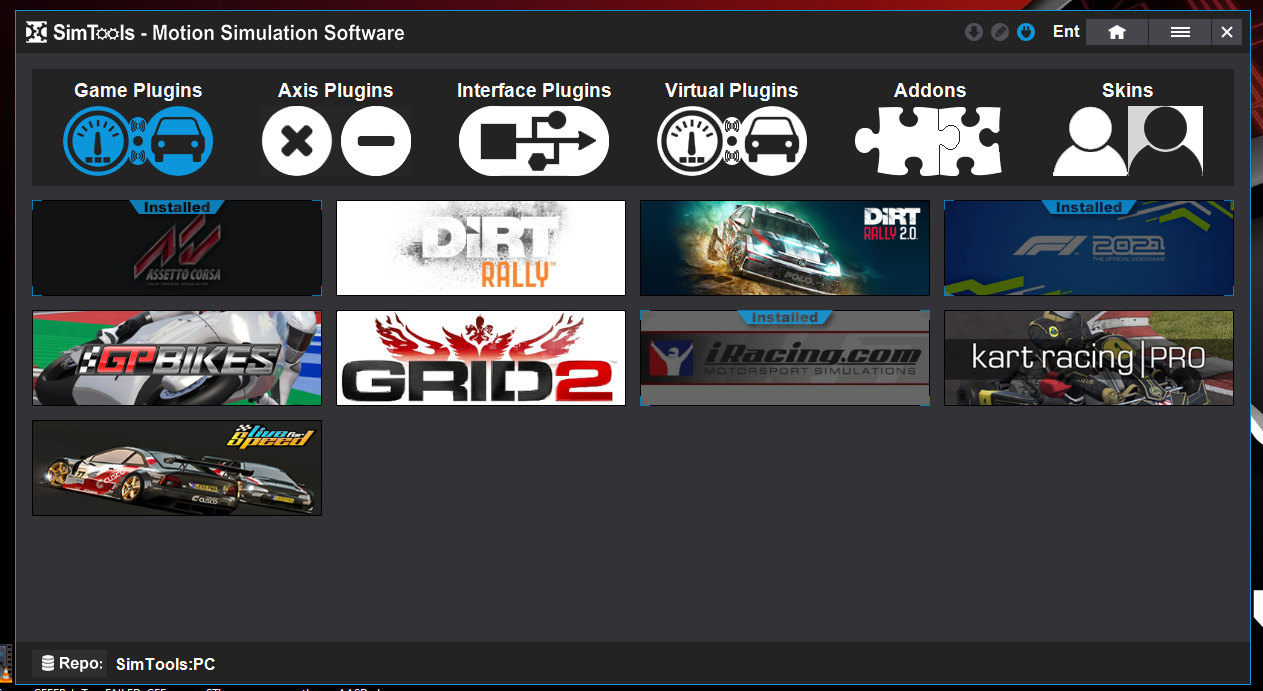Close the SimTools window
The width and height of the screenshot is (1263, 691).
tap(1227, 32)
